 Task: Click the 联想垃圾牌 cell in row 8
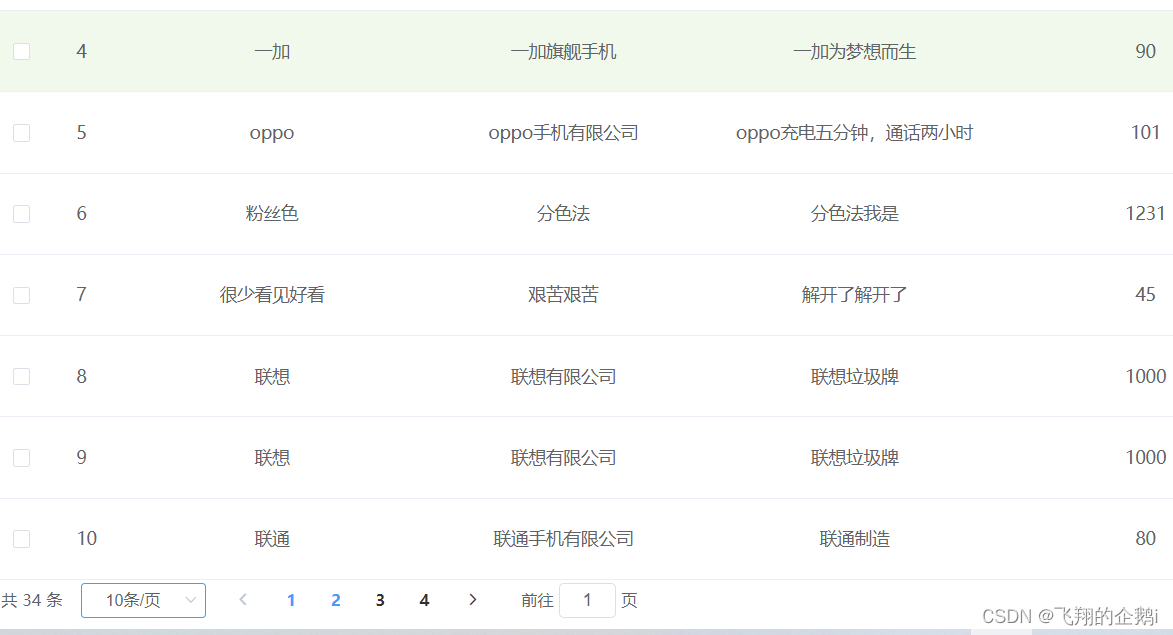pyautogui.click(x=854, y=376)
